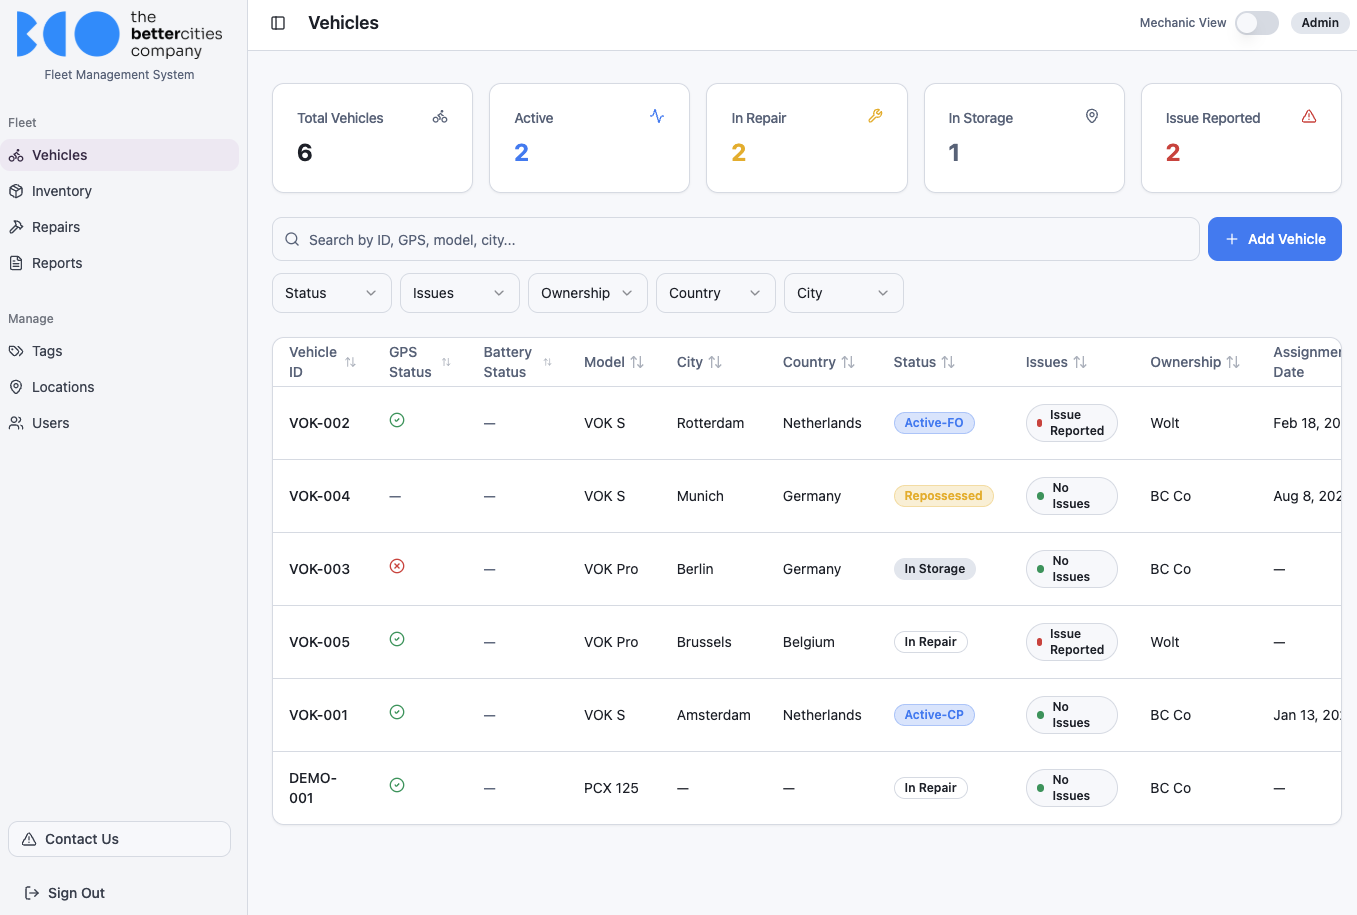Click the Active card pulse icon
The image size is (1357, 915).
point(657,116)
